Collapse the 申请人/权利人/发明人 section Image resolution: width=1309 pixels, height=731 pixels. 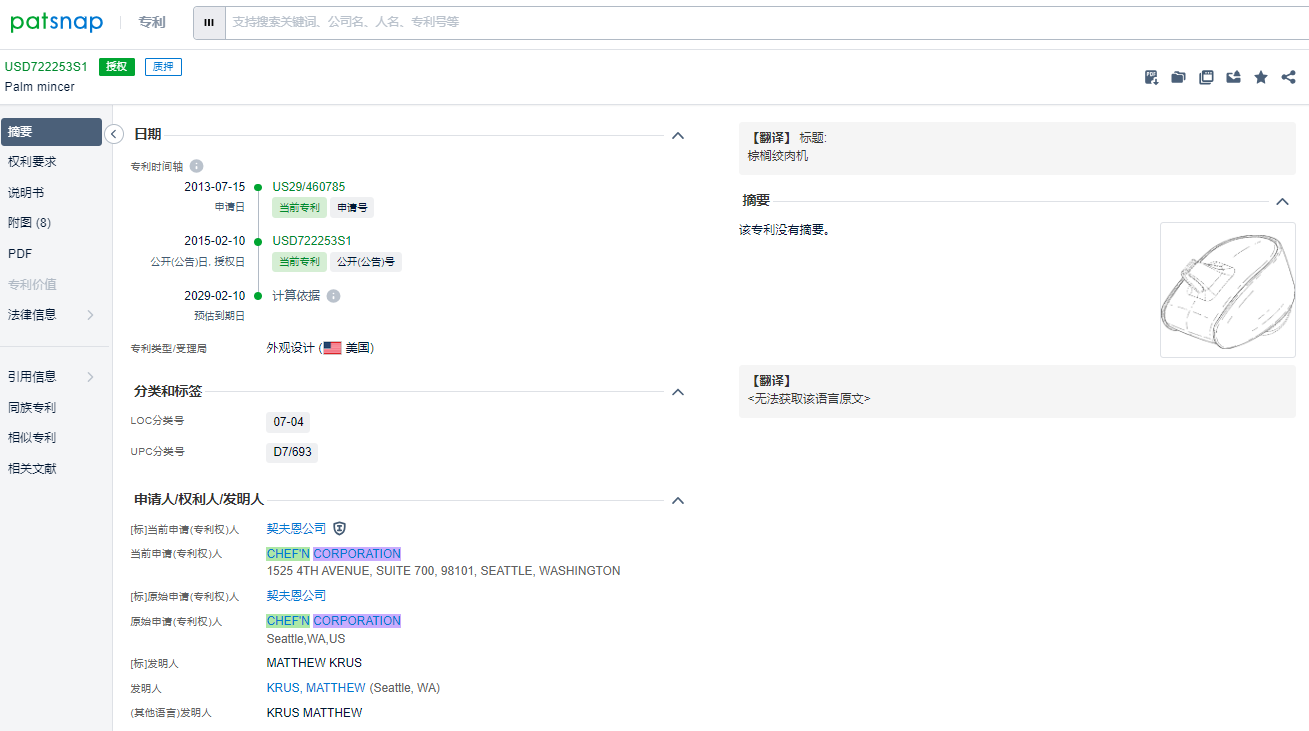pos(678,500)
